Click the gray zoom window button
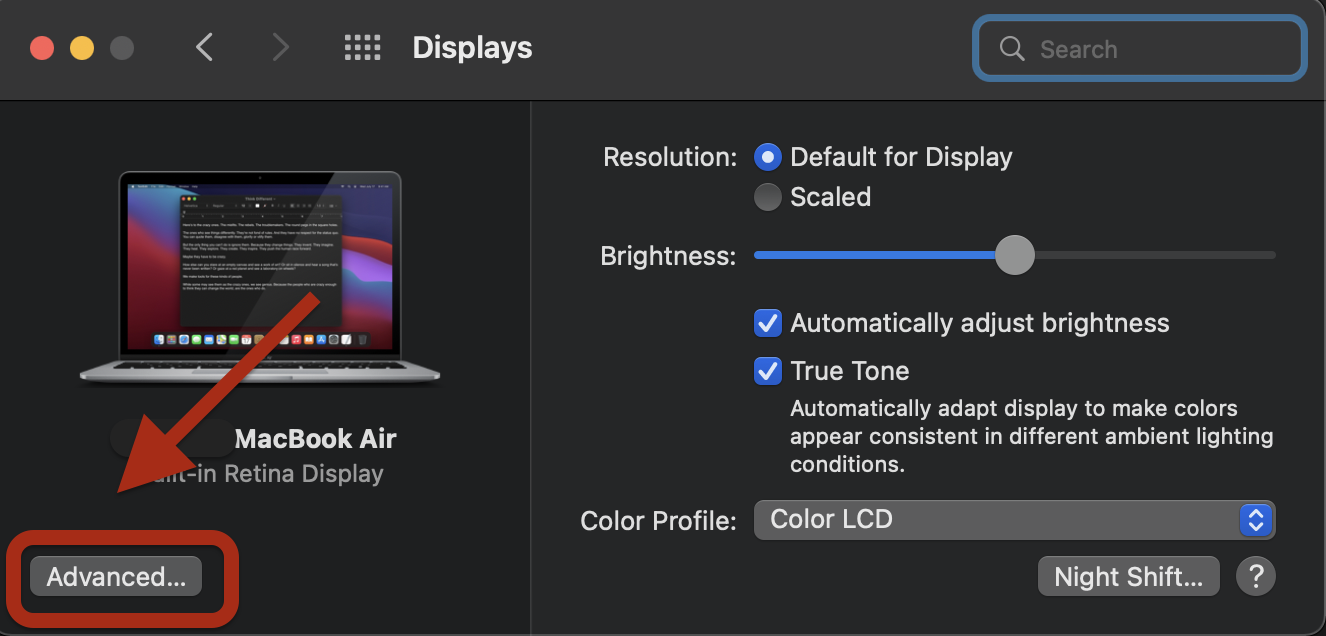This screenshot has height=636, width=1326. coord(121,48)
